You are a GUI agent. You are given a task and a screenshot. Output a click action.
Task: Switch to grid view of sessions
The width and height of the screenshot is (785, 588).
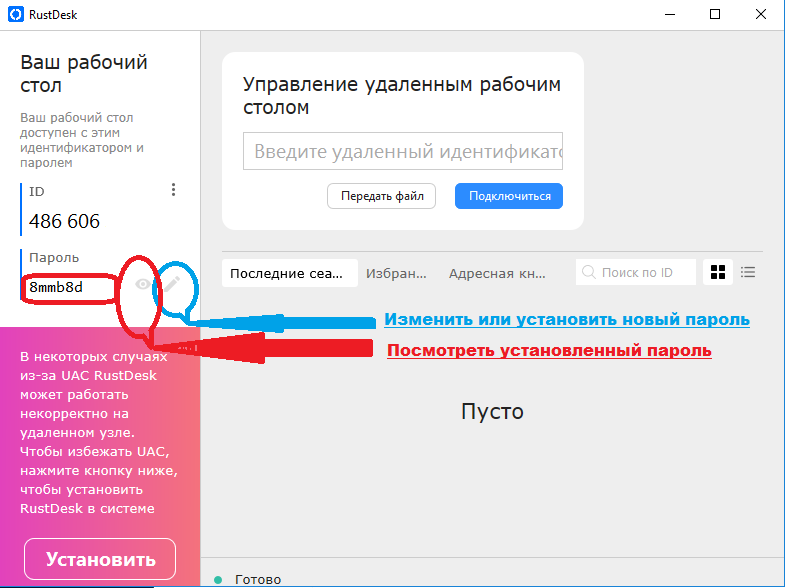[717, 272]
